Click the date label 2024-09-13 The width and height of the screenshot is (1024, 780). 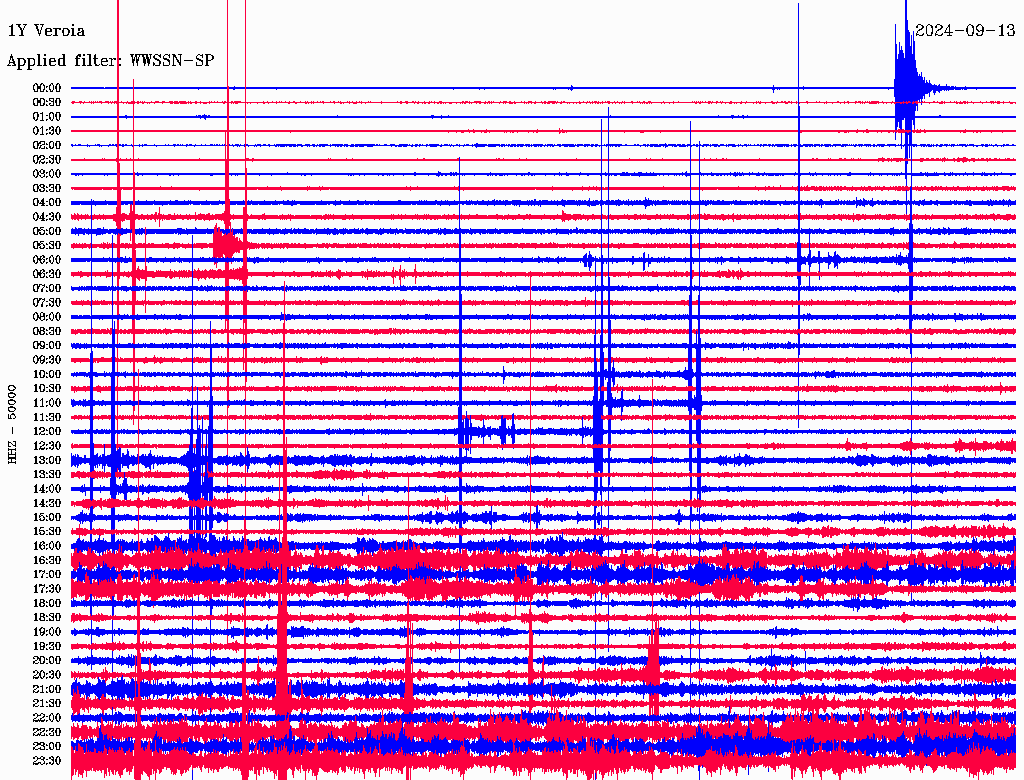coord(965,30)
